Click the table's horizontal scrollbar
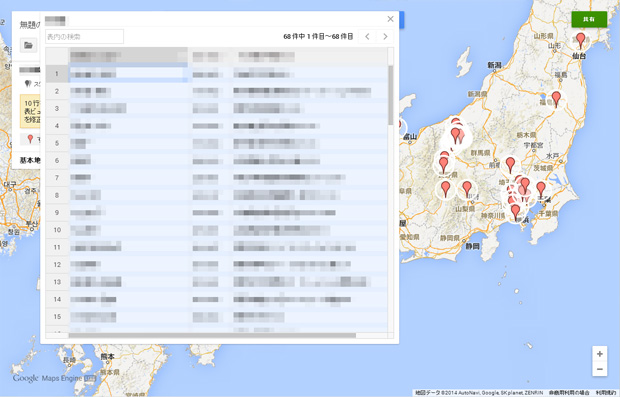This screenshot has height=397, width=620. pos(212,335)
